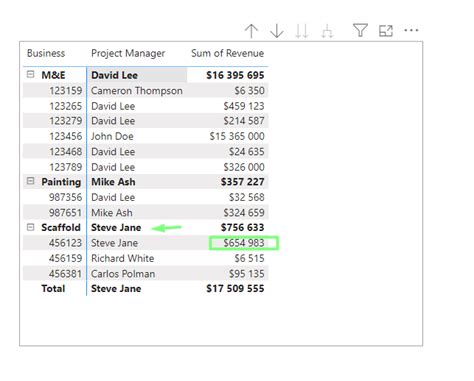Click the John Doe cell
This screenshot has height=381, width=474.
coord(112,136)
